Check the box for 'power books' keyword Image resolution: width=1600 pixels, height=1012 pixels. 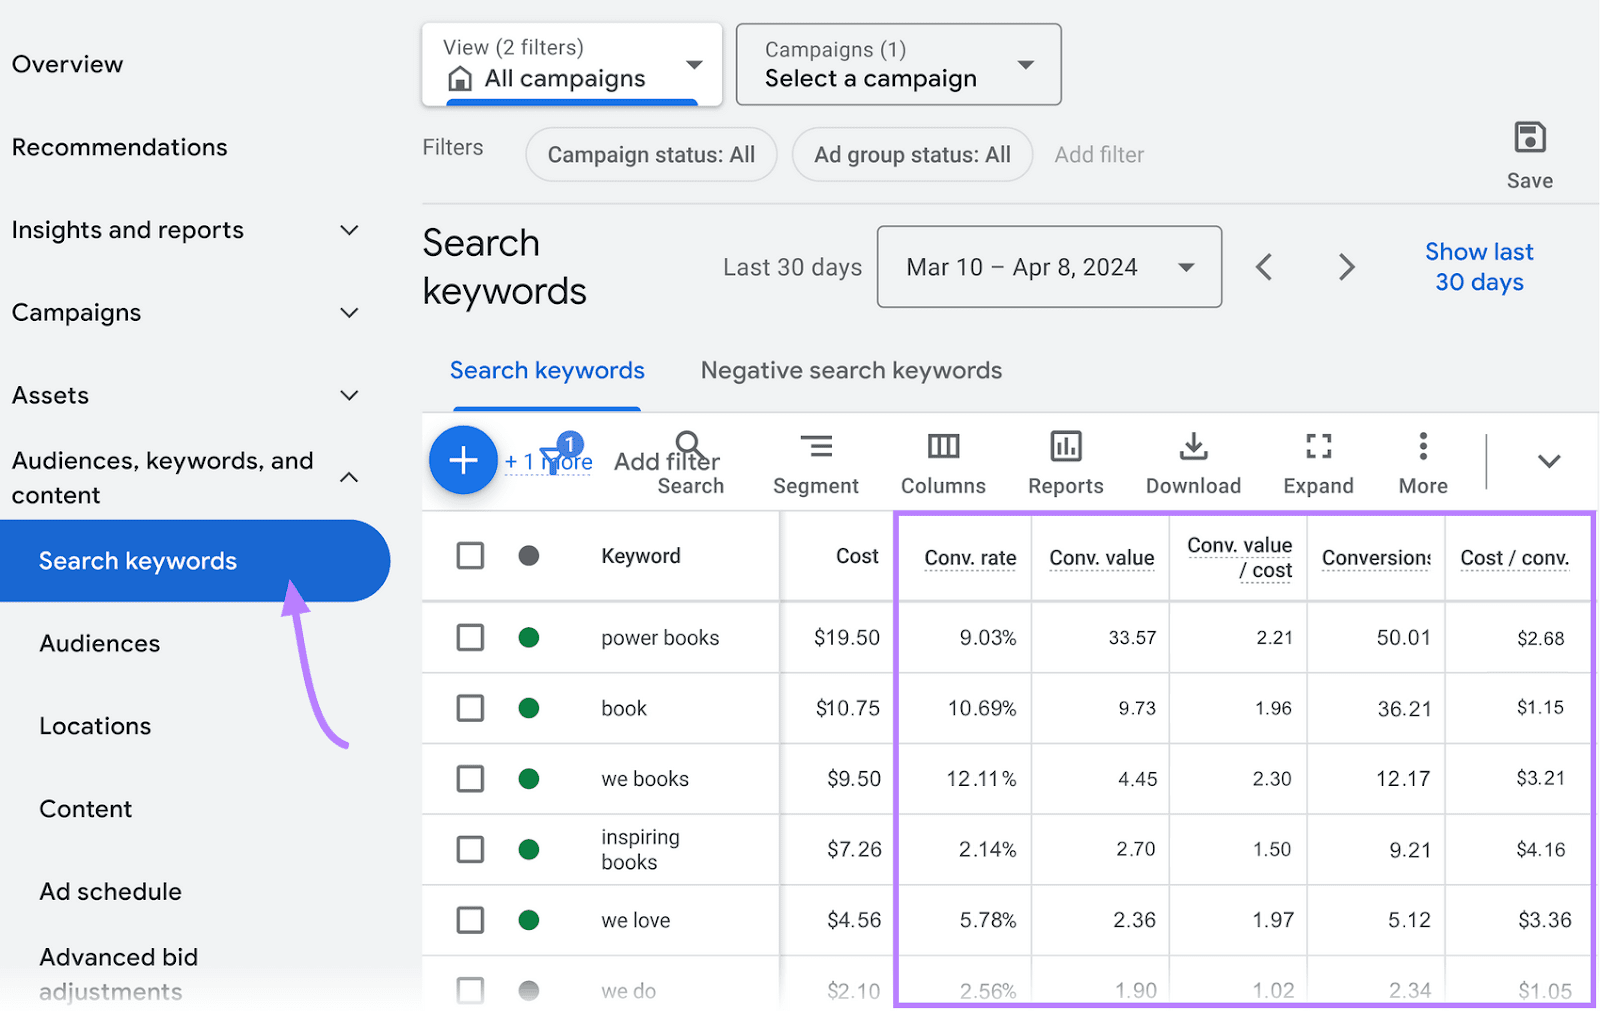pos(470,638)
